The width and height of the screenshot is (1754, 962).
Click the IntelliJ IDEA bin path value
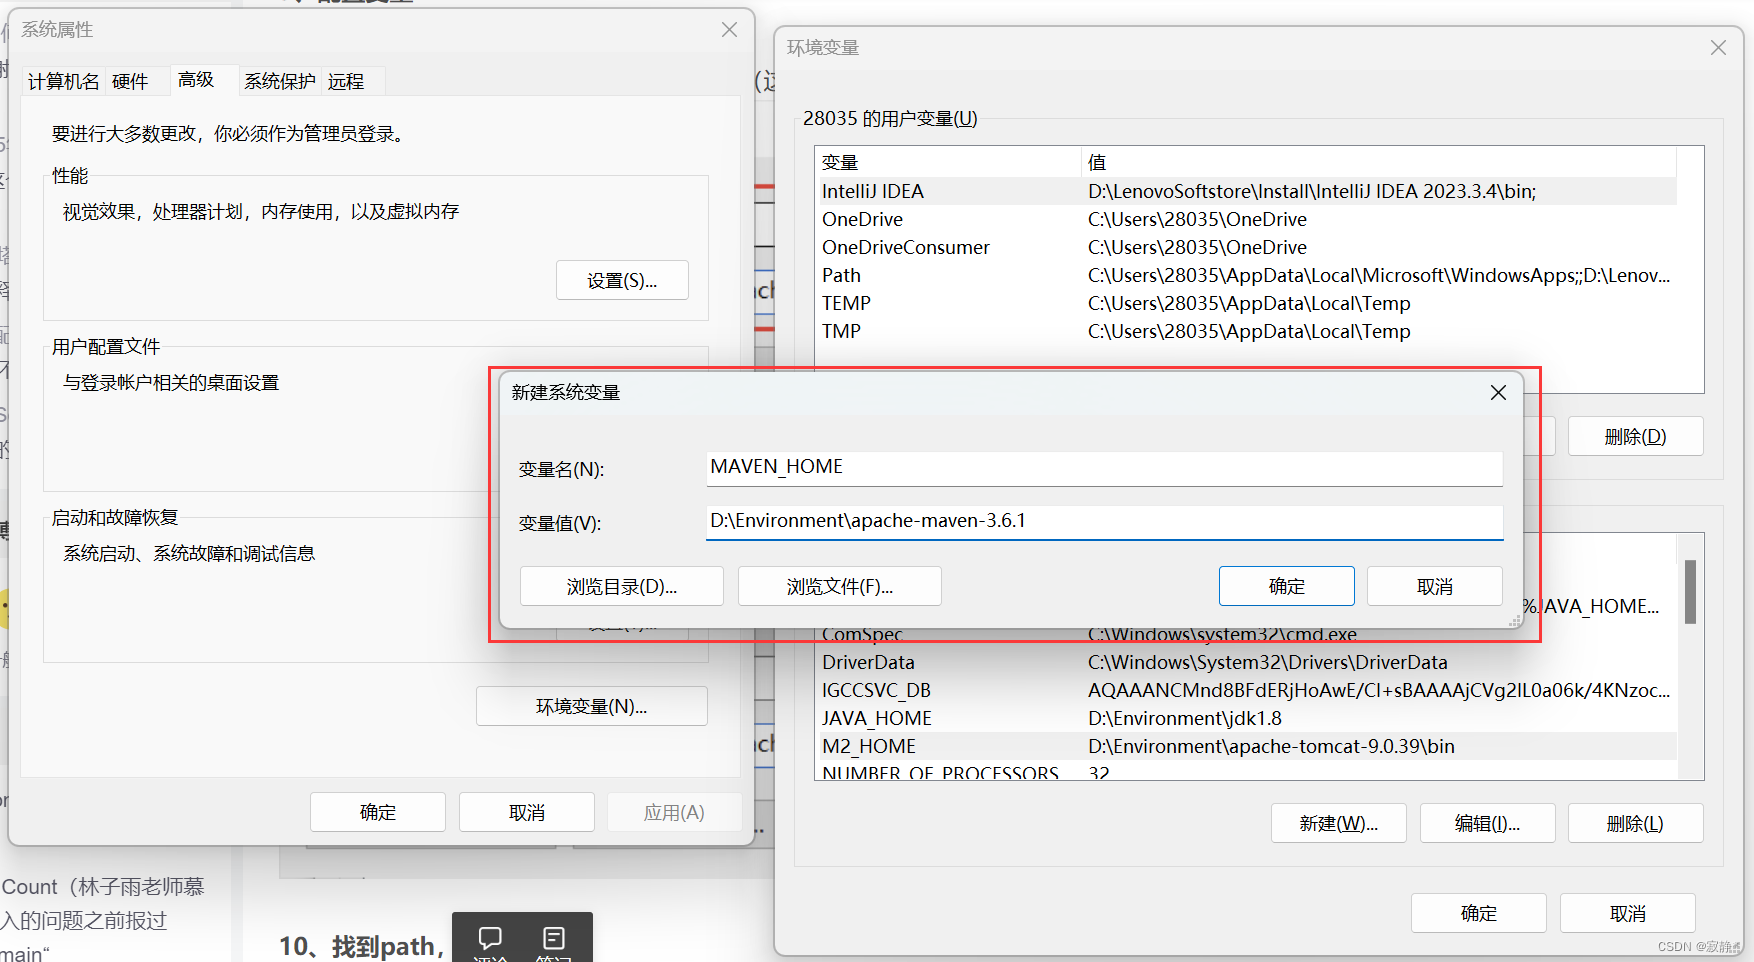point(1312,191)
